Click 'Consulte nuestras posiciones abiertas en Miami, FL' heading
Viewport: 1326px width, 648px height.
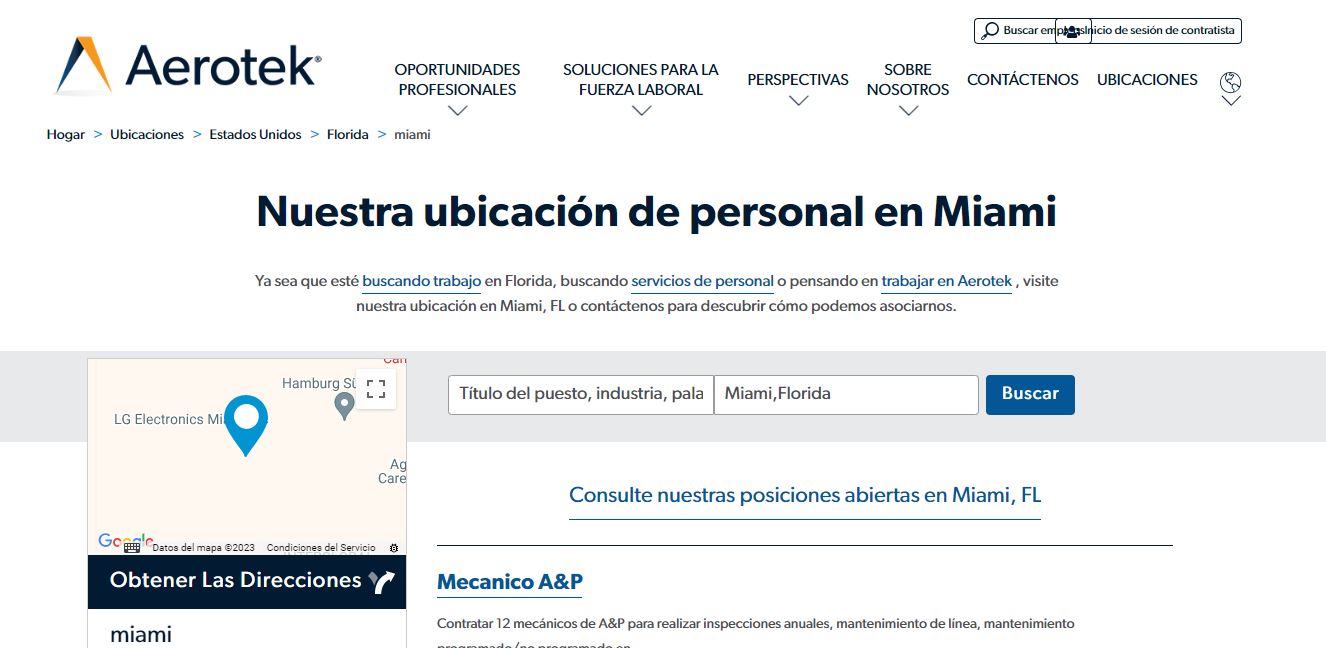click(x=805, y=496)
